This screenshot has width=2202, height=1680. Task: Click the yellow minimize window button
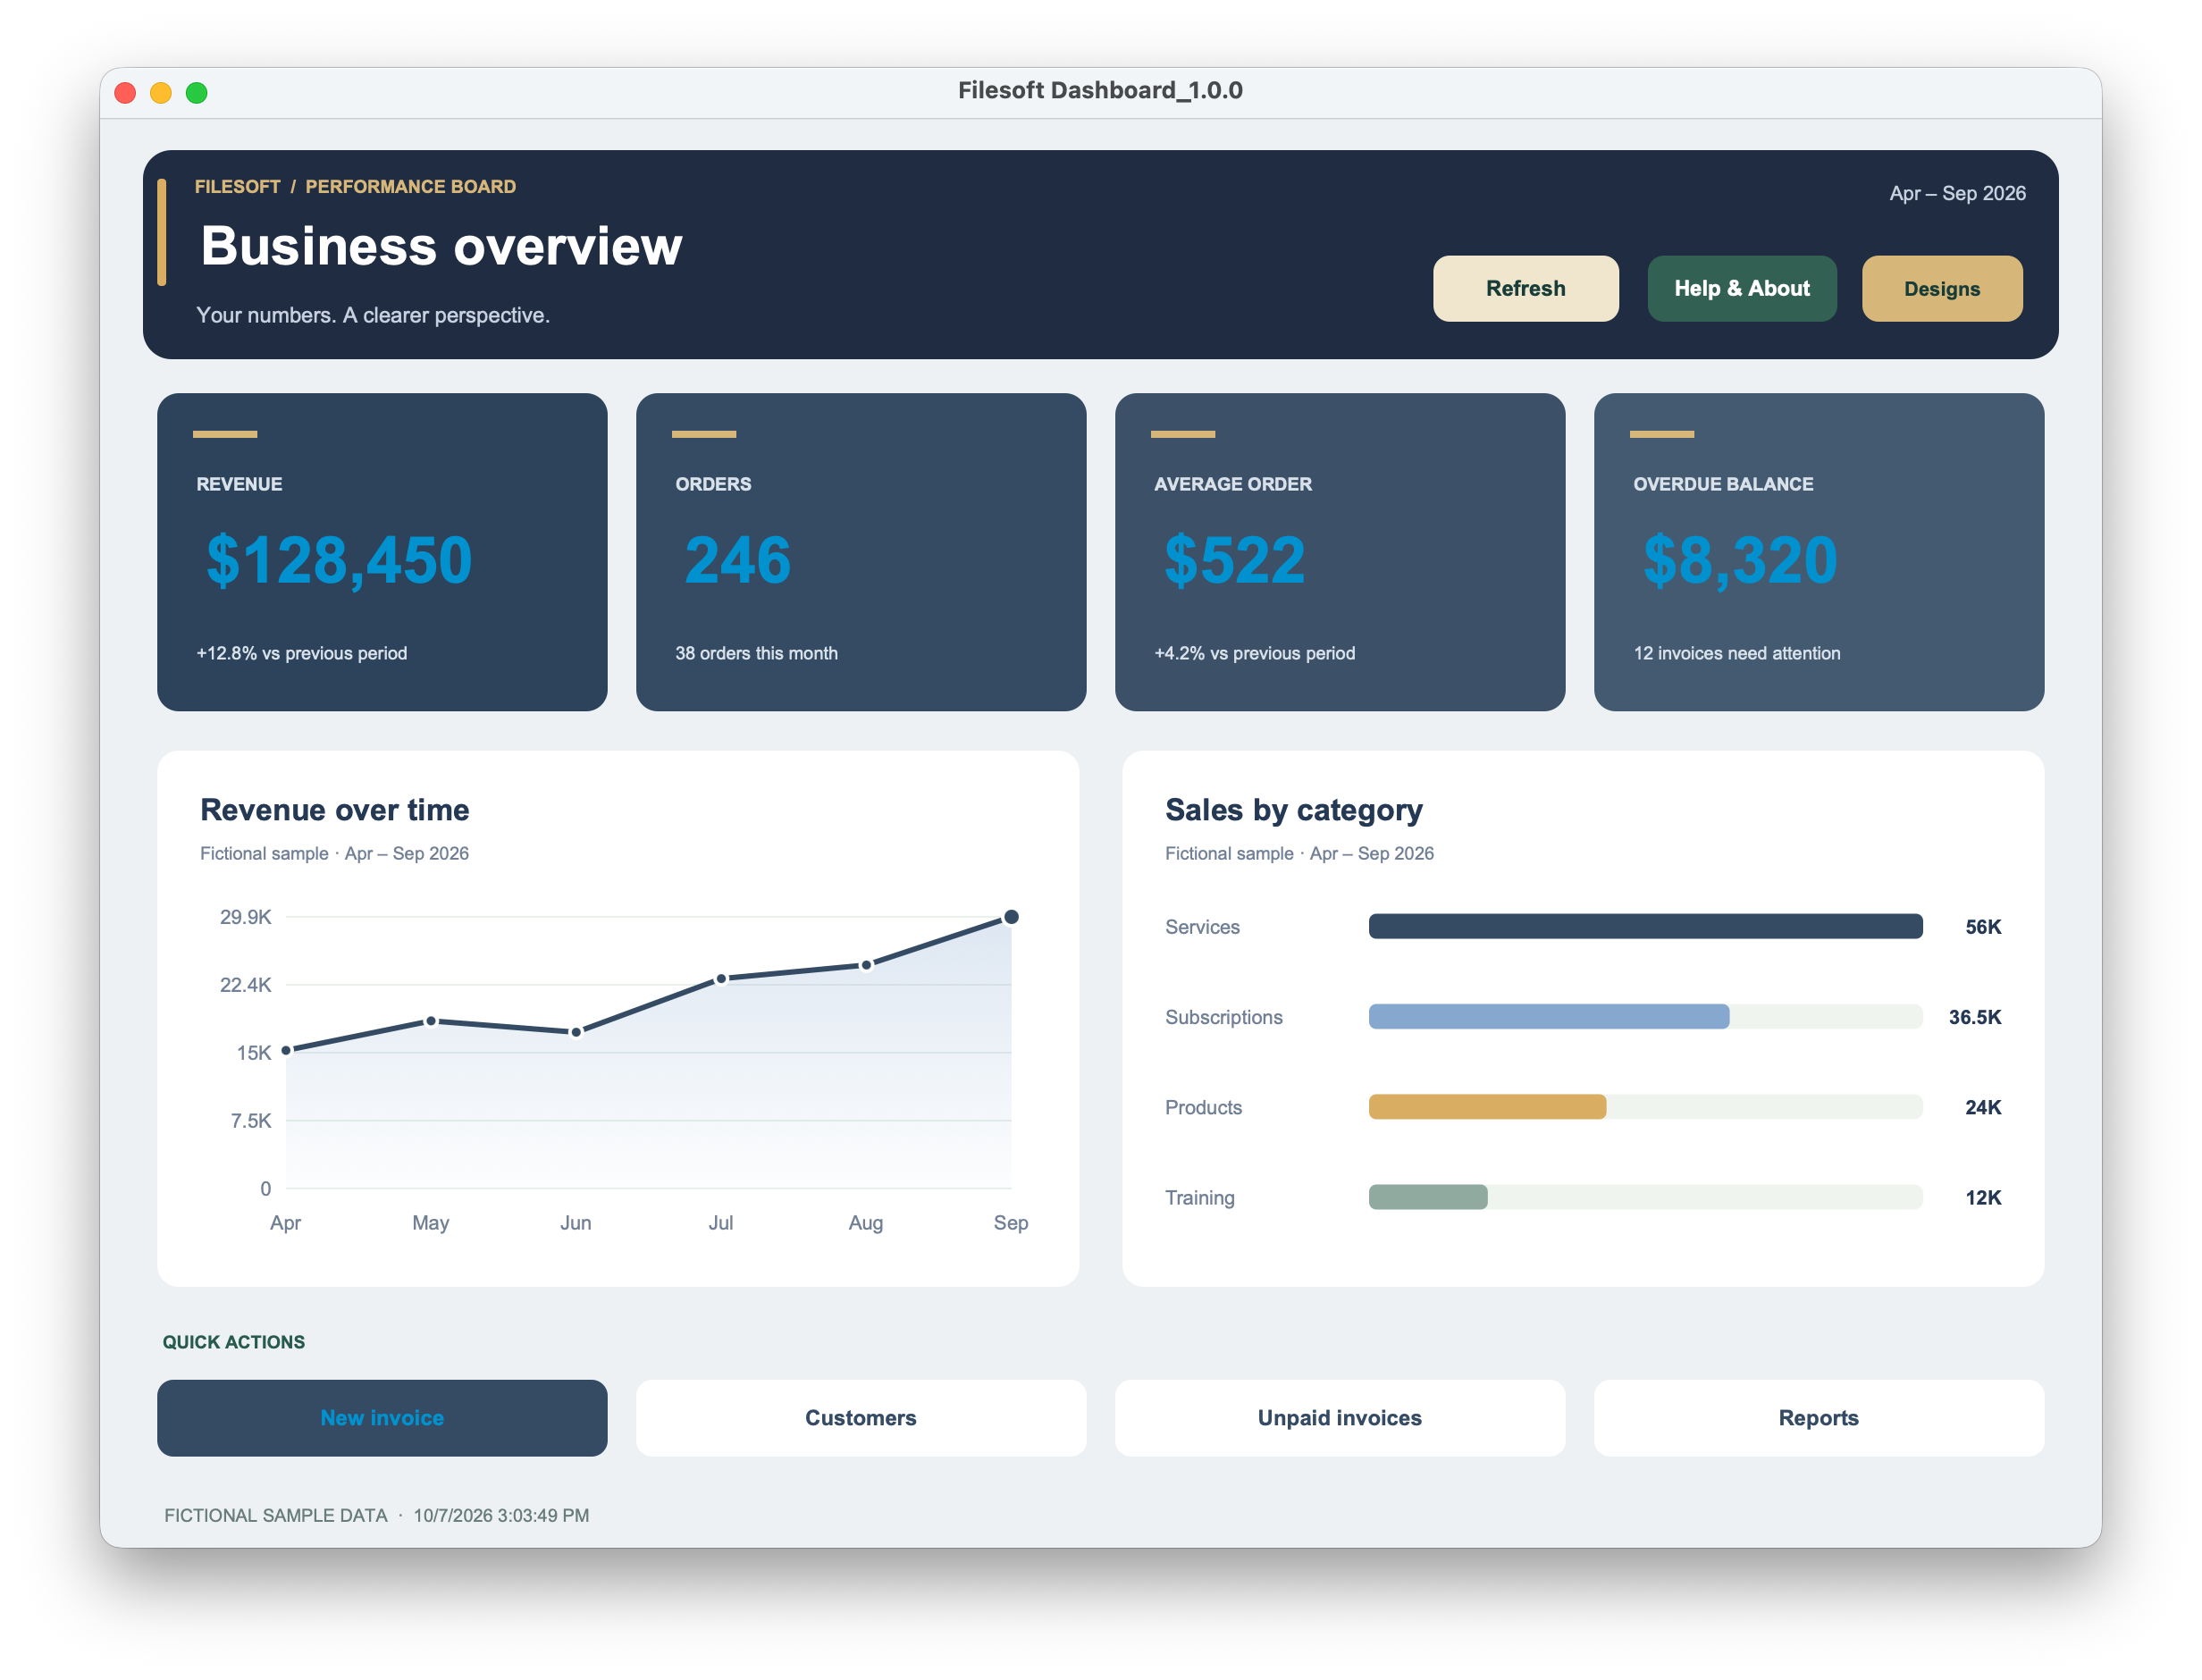(x=160, y=92)
